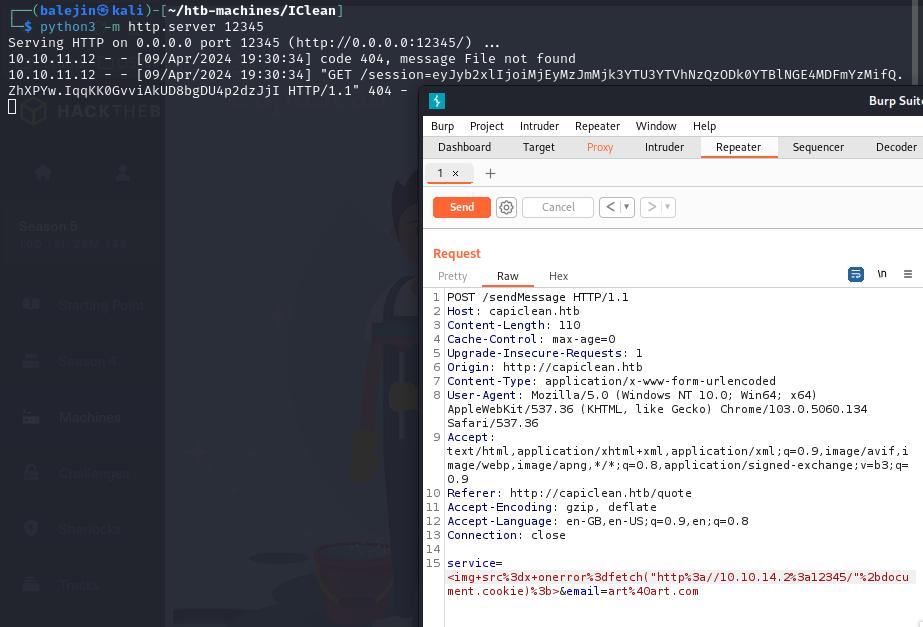Click the Send button
Image resolution: width=923 pixels, height=627 pixels.
(x=462, y=207)
